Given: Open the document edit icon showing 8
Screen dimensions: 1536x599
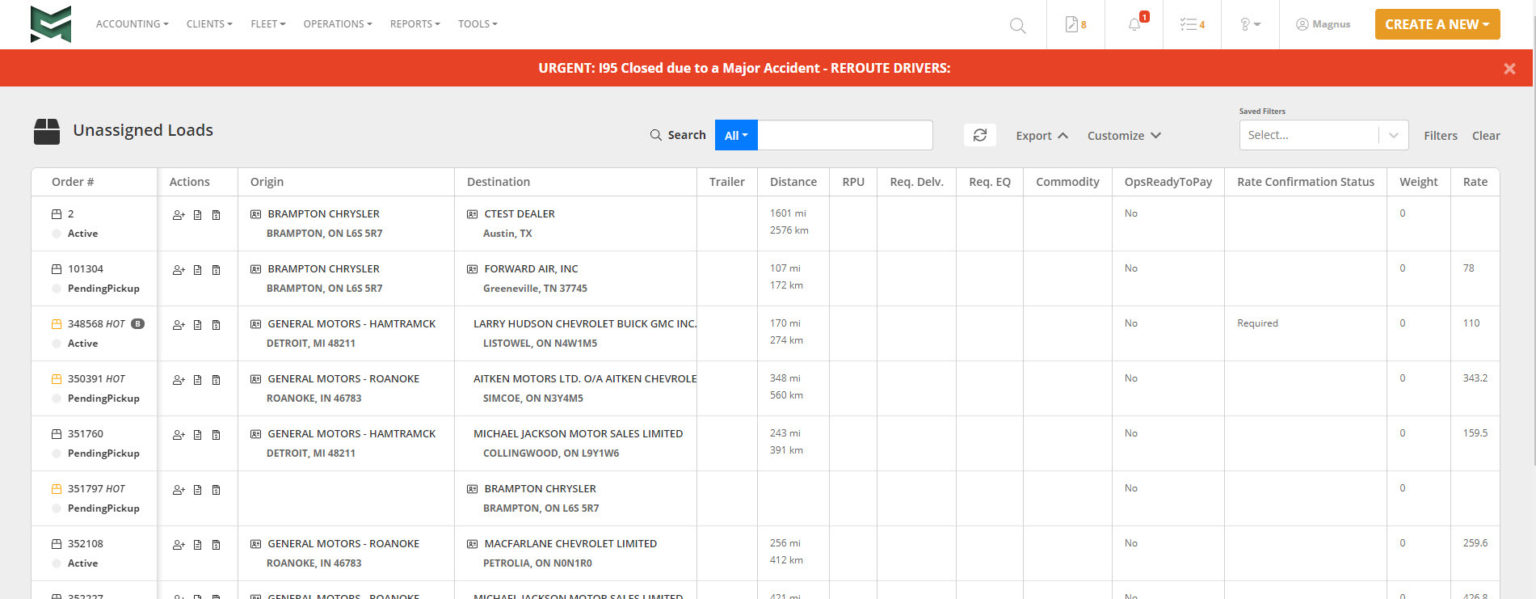Looking at the screenshot, I should 1075,24.
